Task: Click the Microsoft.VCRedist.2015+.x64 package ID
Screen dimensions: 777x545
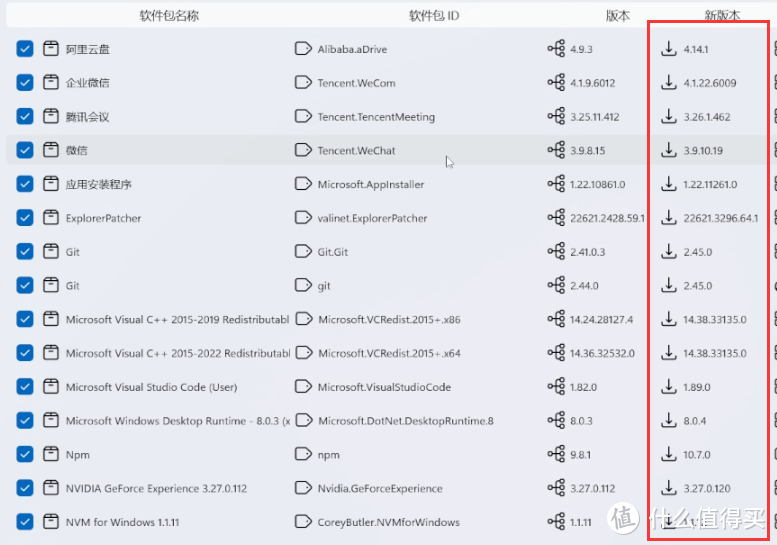Action: [389, 353]
